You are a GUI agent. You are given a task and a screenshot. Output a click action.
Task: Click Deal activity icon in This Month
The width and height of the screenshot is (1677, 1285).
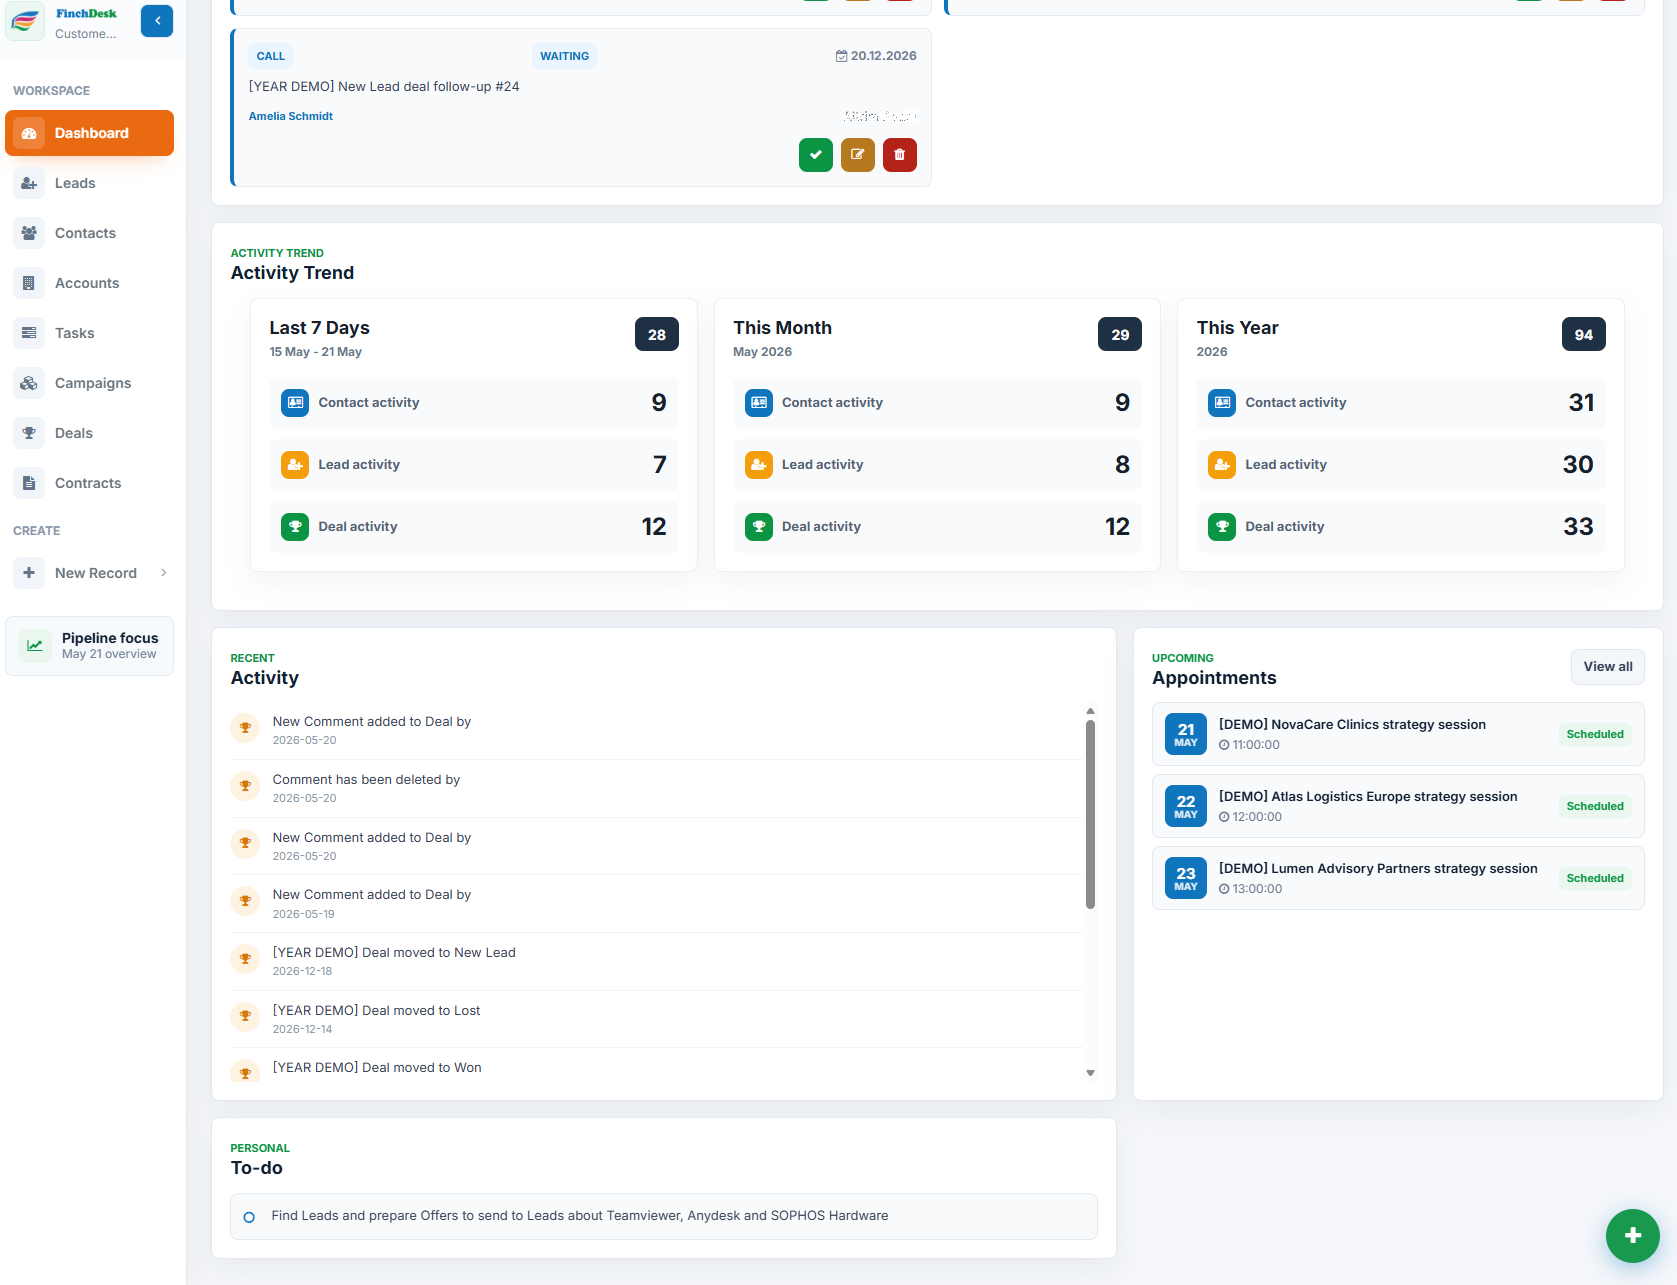(x=759, y=527)
